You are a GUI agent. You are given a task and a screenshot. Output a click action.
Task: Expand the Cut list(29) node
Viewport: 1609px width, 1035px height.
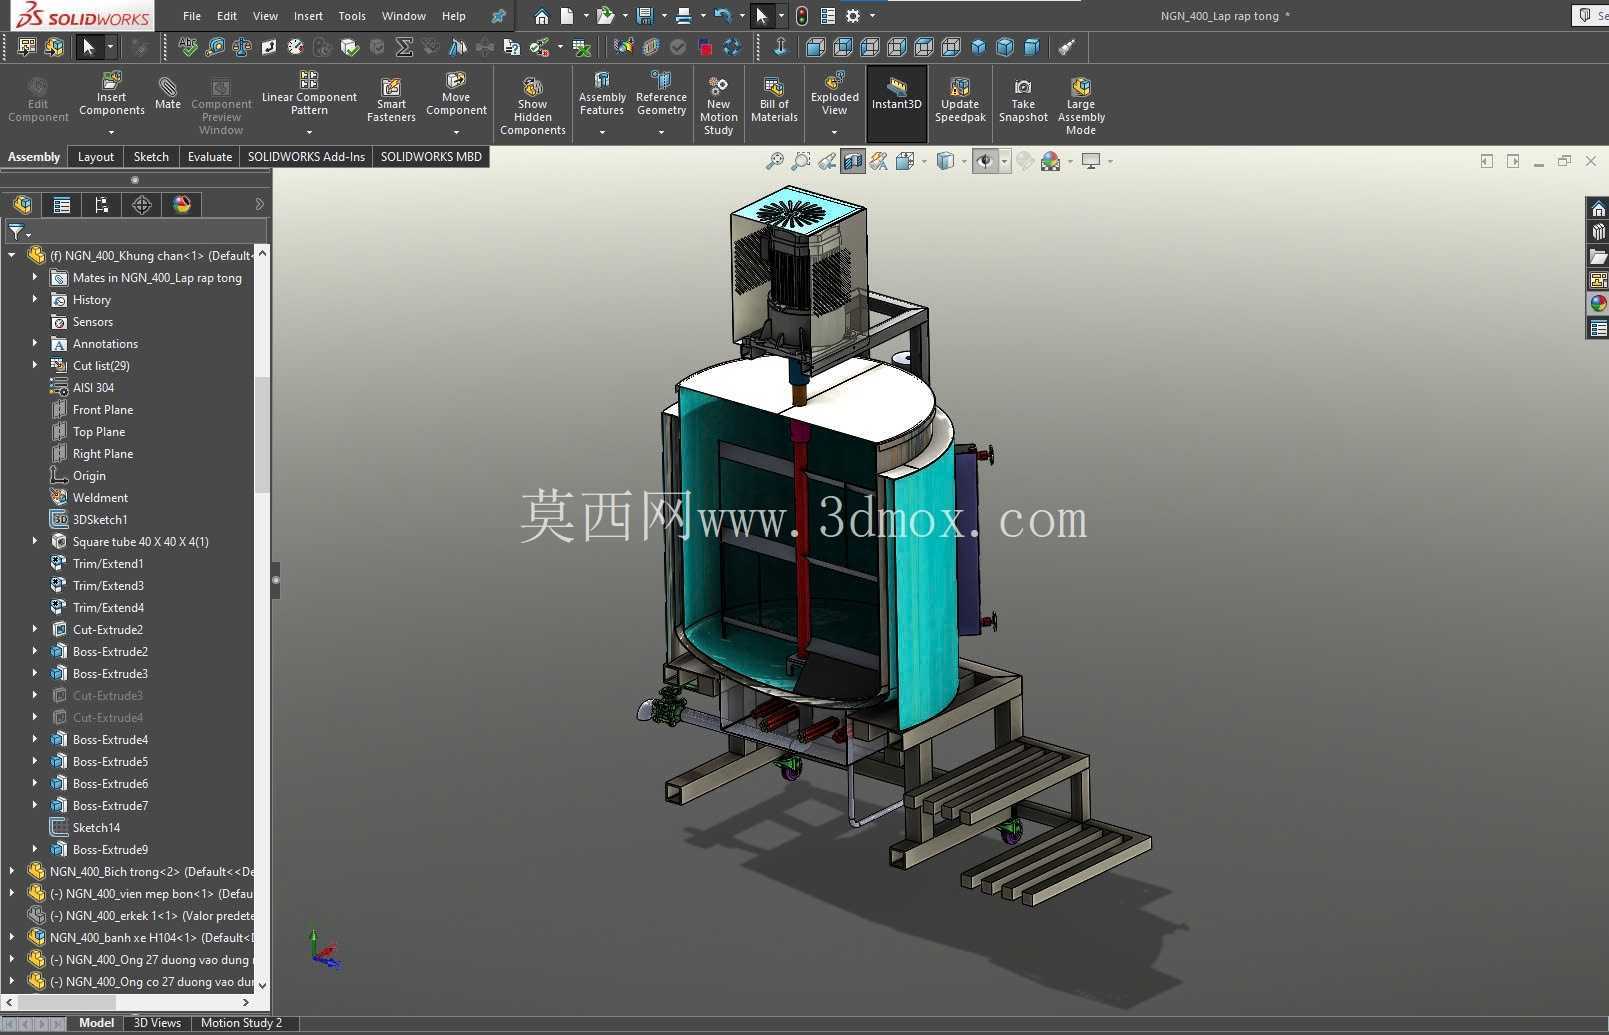point(35,365)
